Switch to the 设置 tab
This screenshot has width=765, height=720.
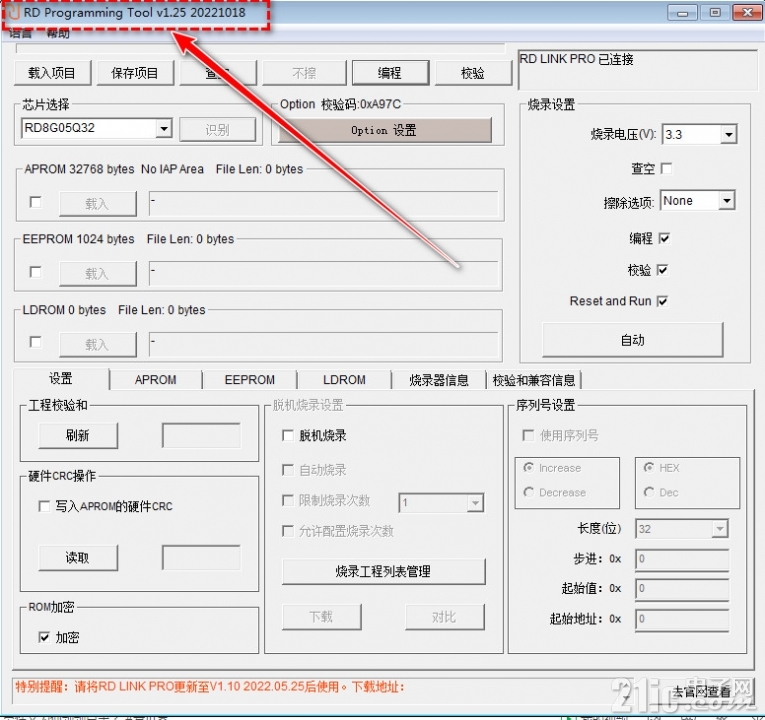(61, 379)
